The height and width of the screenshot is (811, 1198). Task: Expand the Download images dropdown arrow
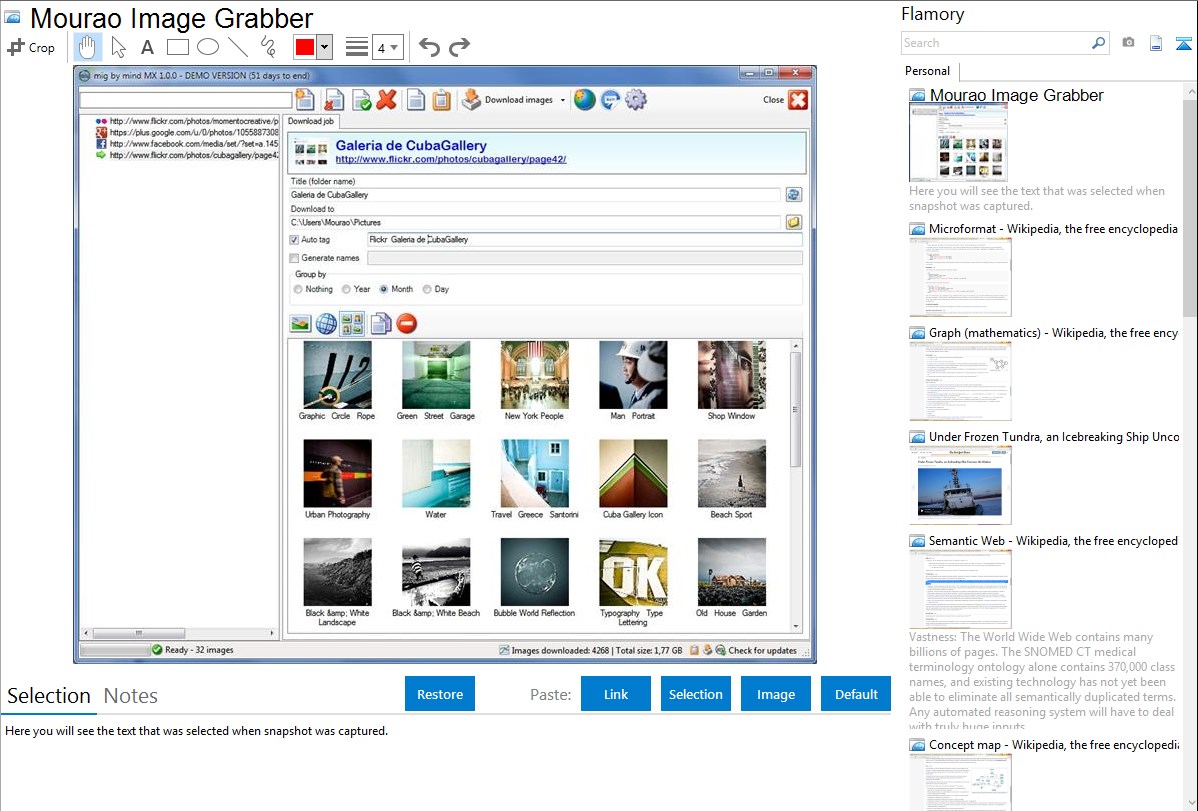[x=563, y=100]
